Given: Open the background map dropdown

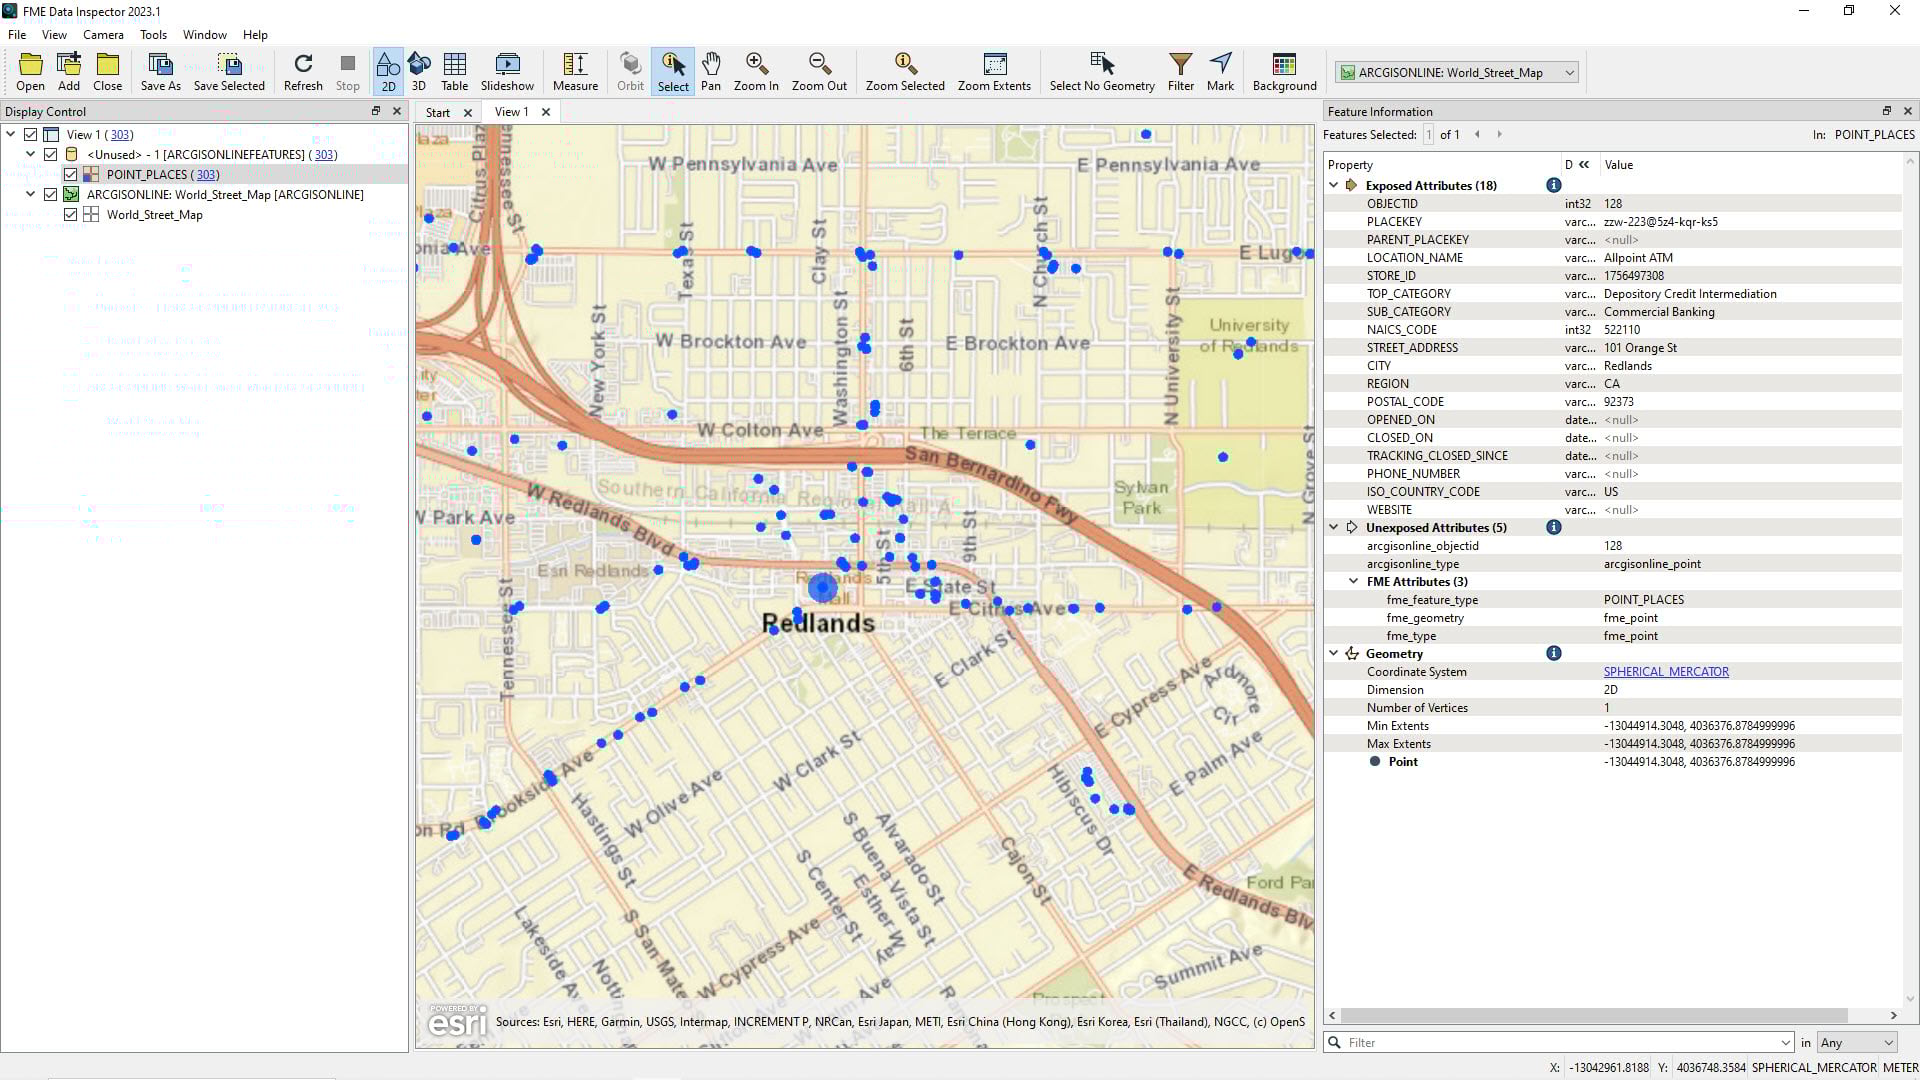Looking at the screenshot, I should click(x=1457, y=72).
